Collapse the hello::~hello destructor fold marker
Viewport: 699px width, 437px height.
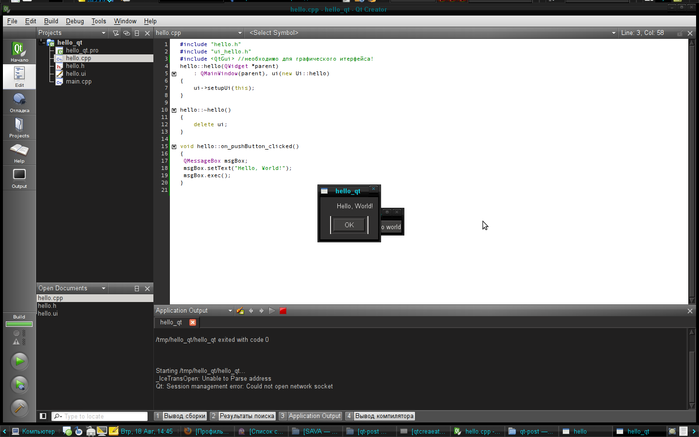point(174,110)
